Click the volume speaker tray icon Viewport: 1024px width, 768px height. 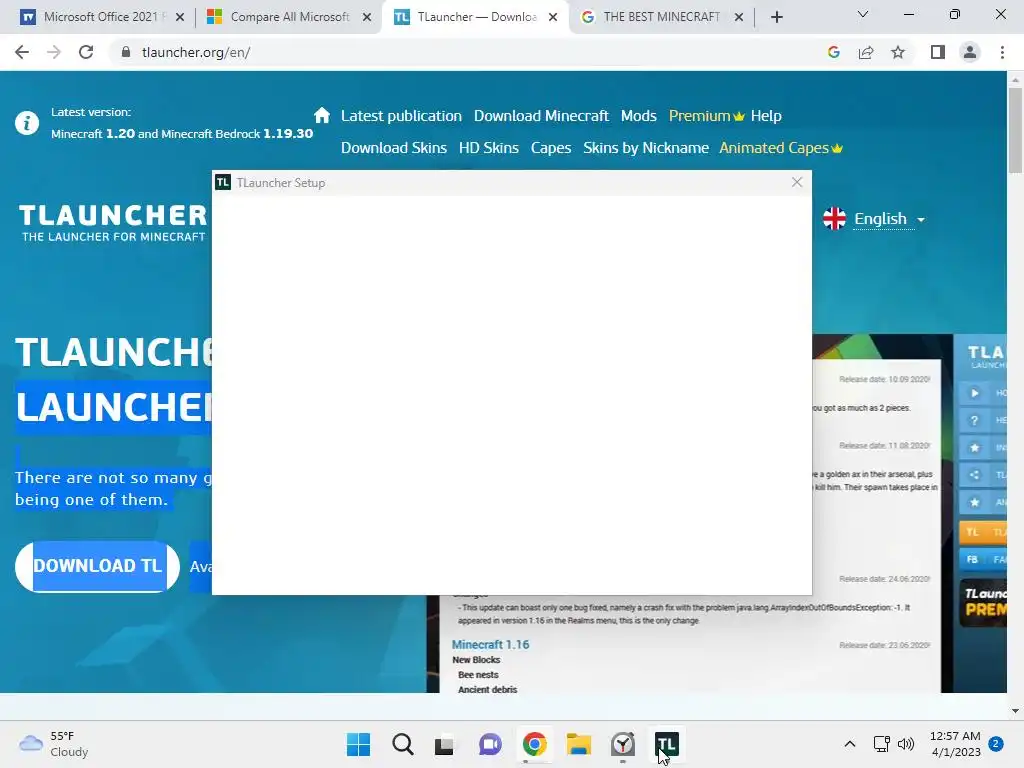click(906, 744)
